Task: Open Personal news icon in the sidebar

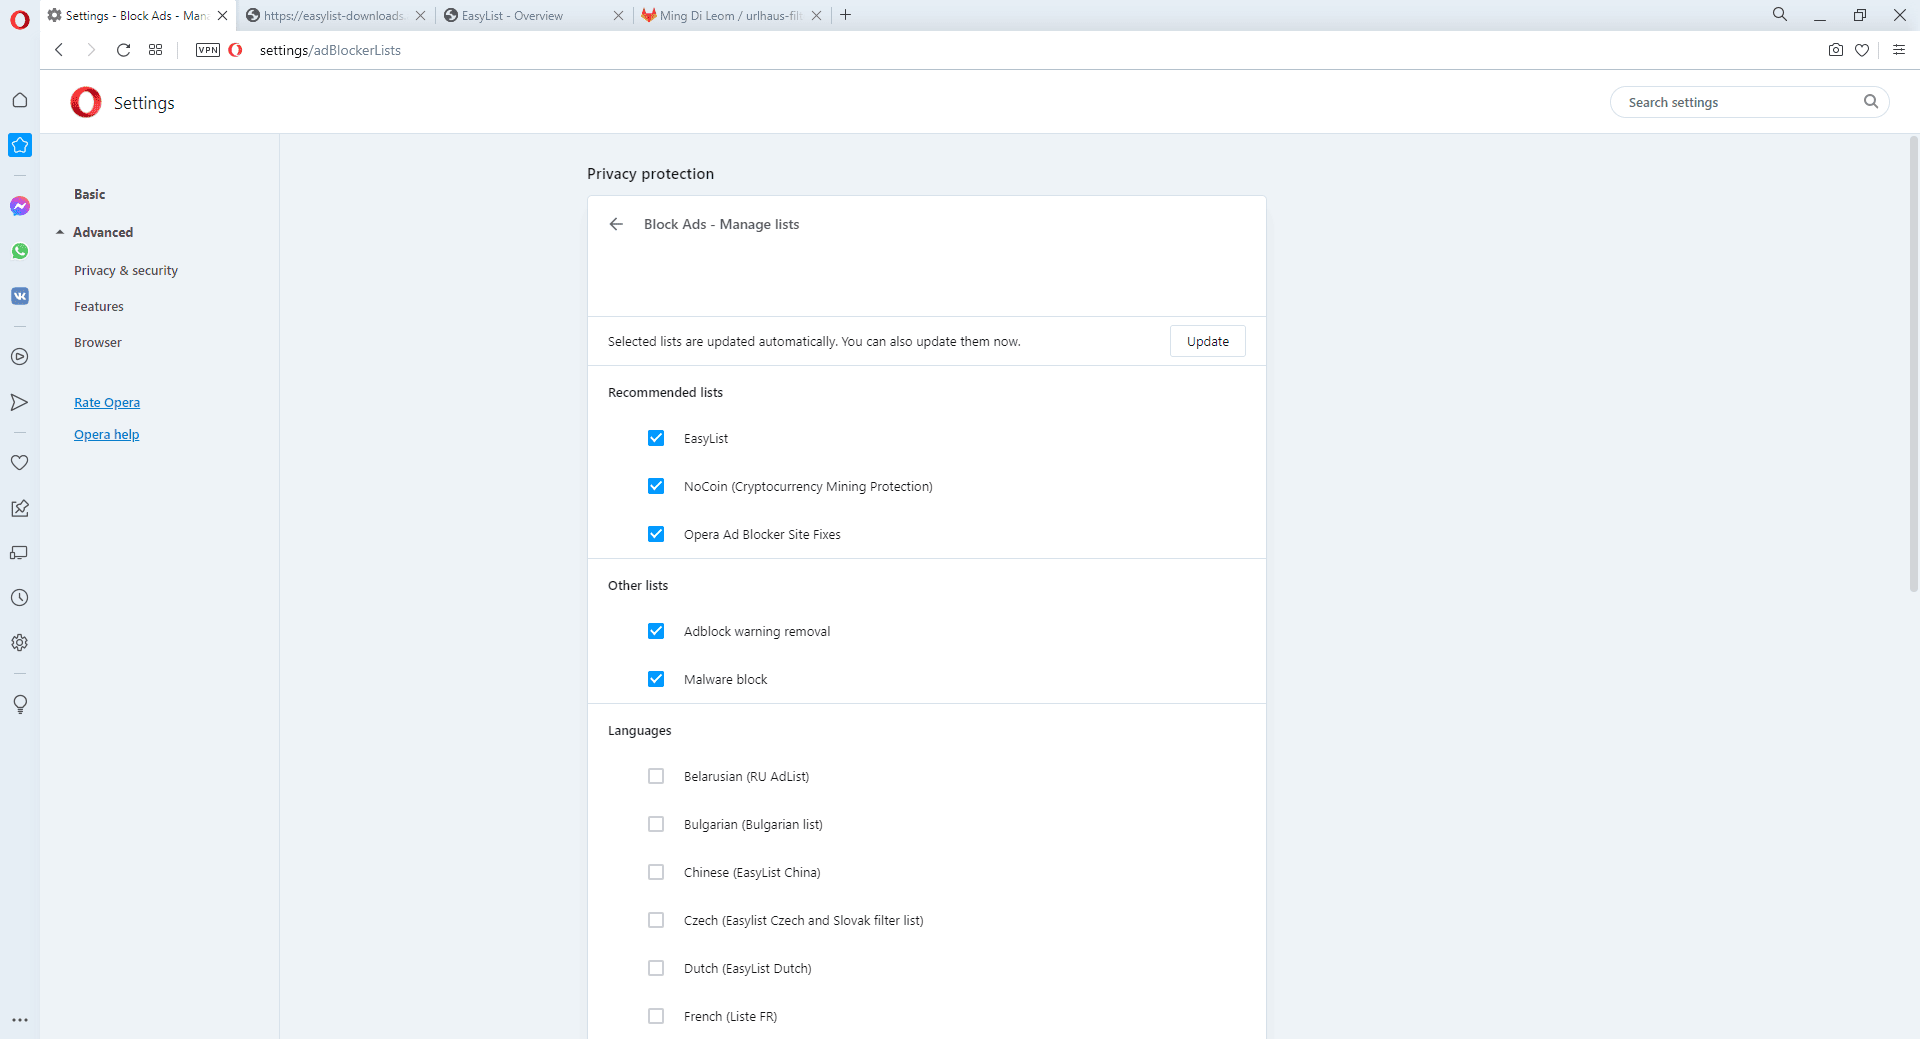Action: [20, 508]
